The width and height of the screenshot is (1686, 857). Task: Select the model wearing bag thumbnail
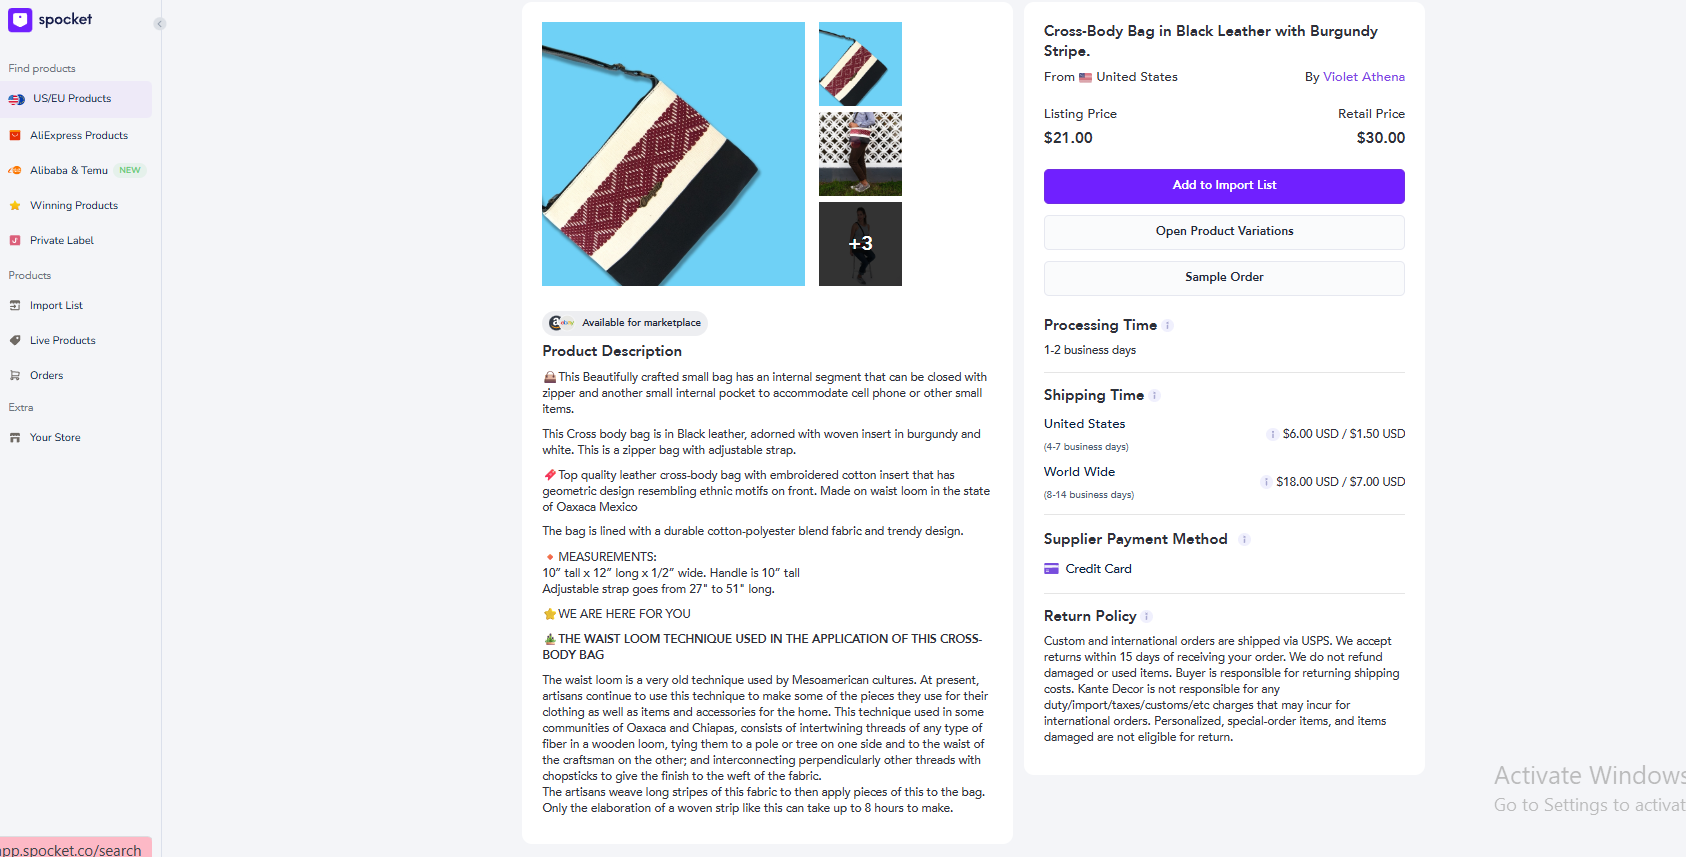860,154
